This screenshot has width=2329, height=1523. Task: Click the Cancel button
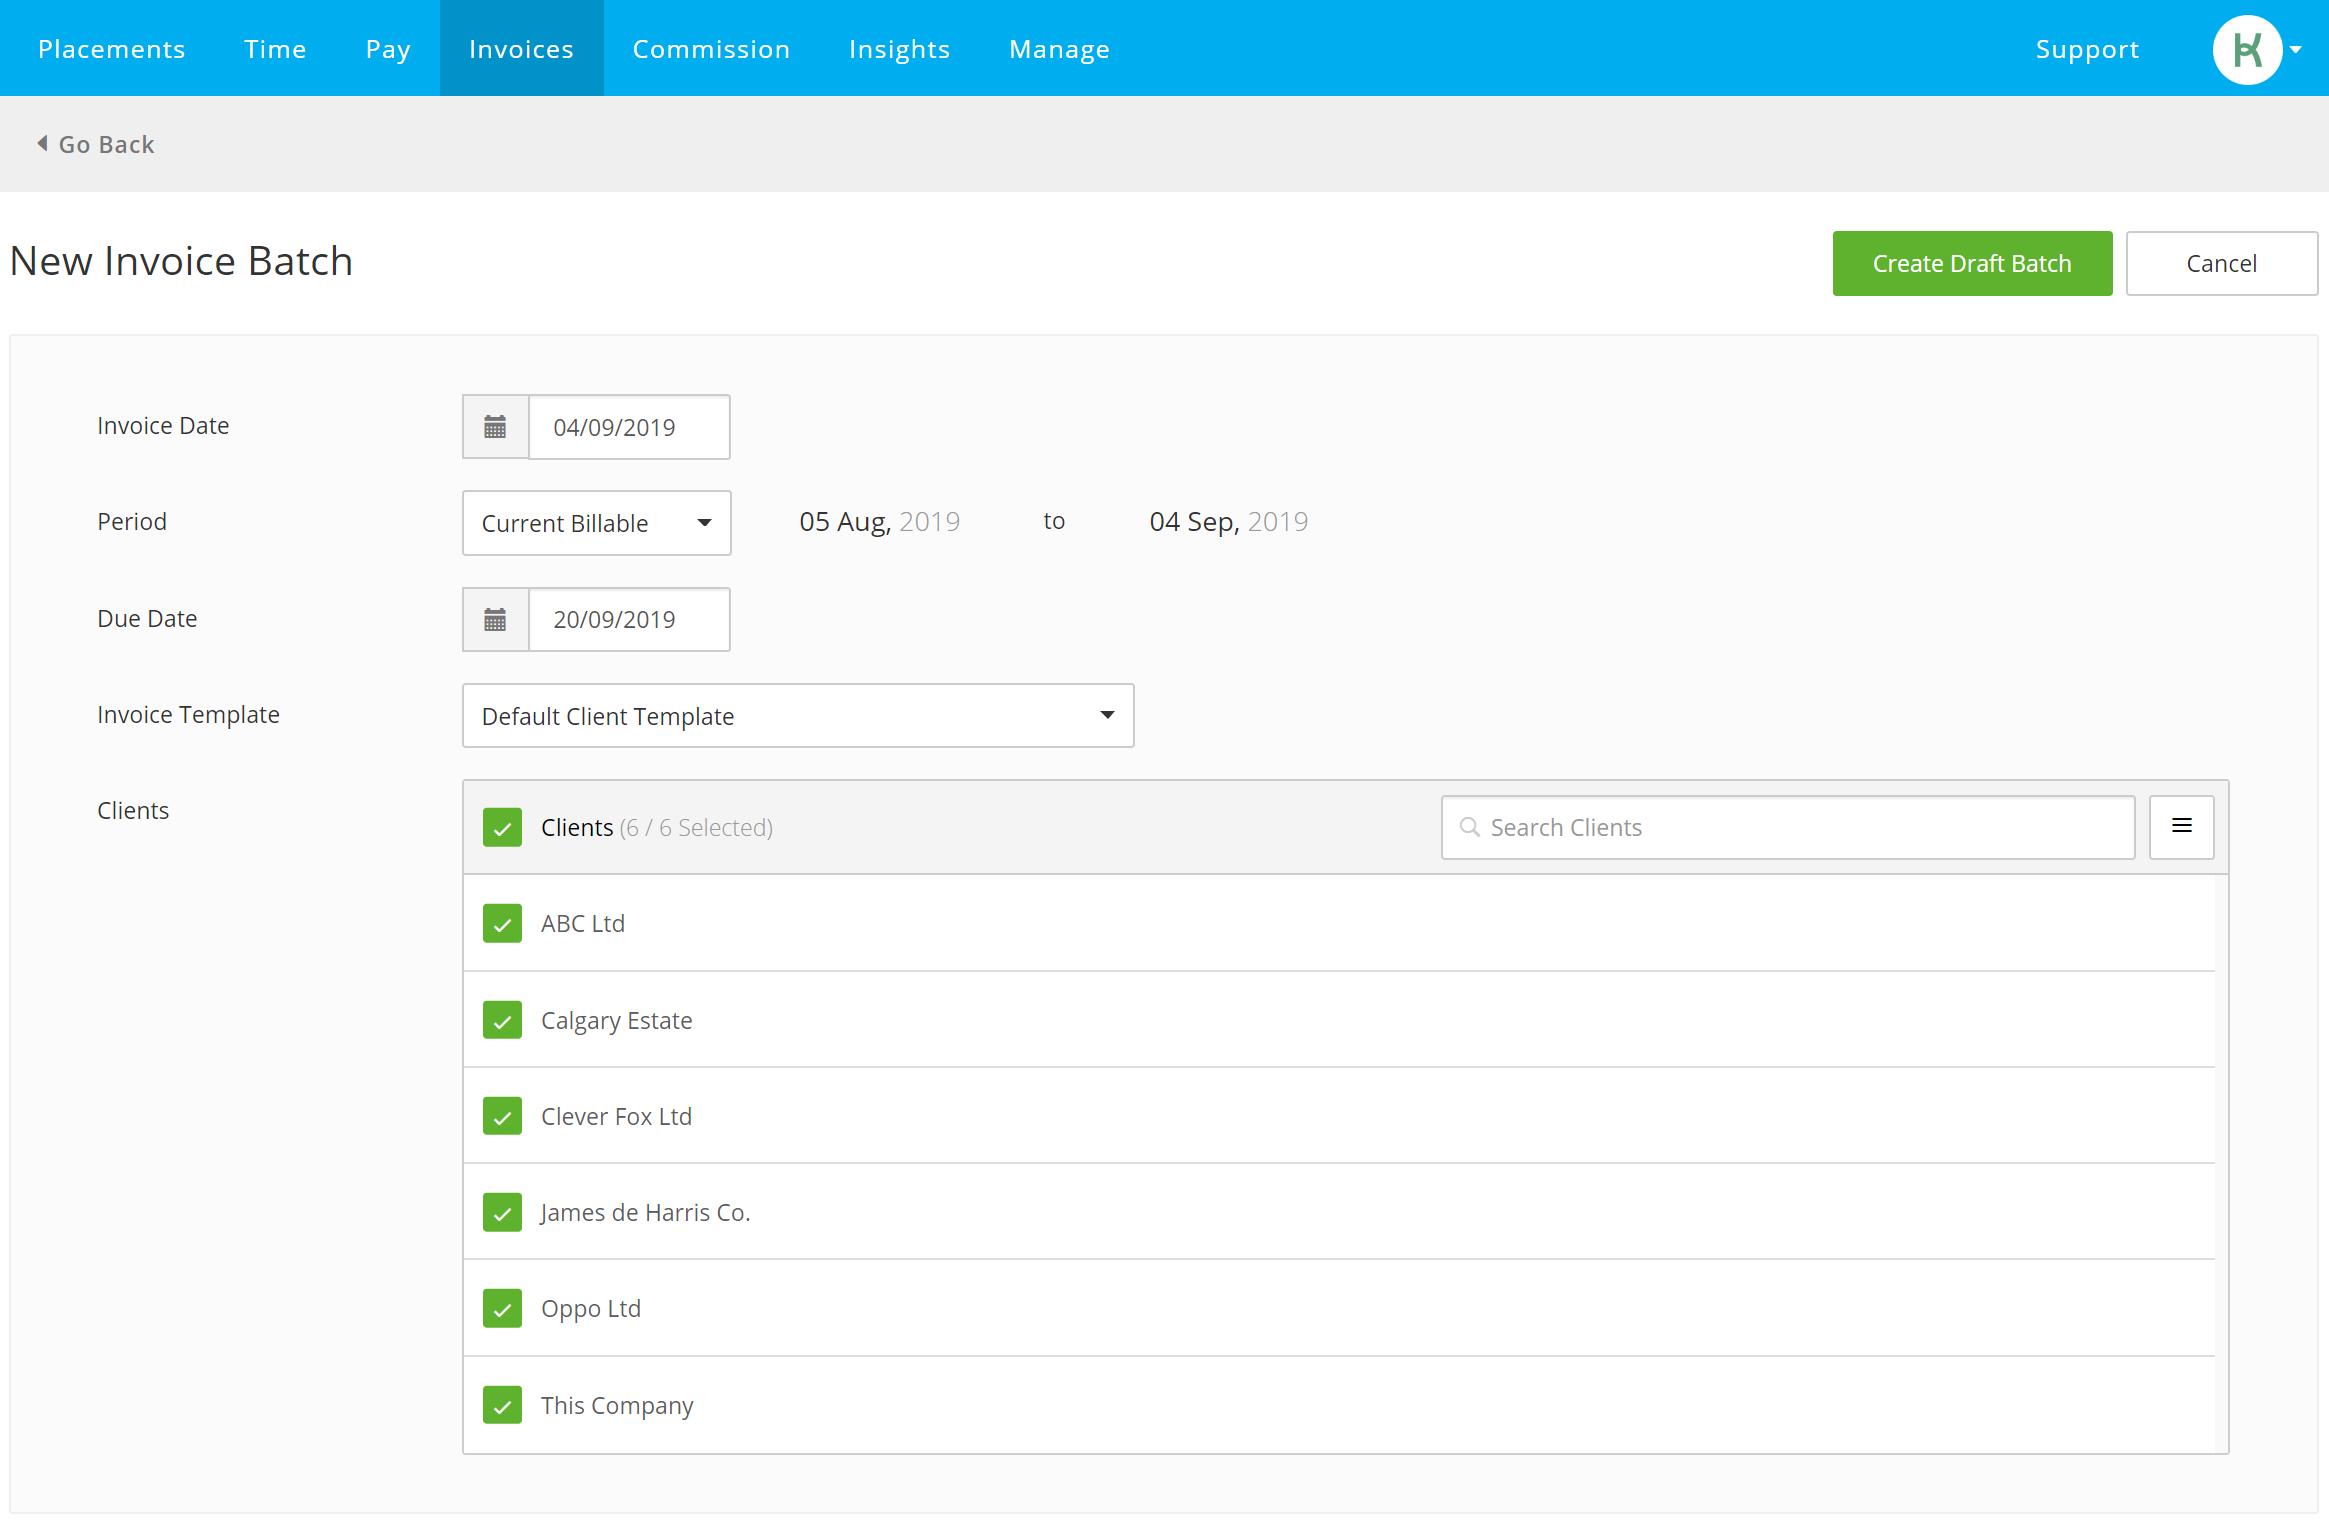pyautogui.click(x=2221, y=263)
